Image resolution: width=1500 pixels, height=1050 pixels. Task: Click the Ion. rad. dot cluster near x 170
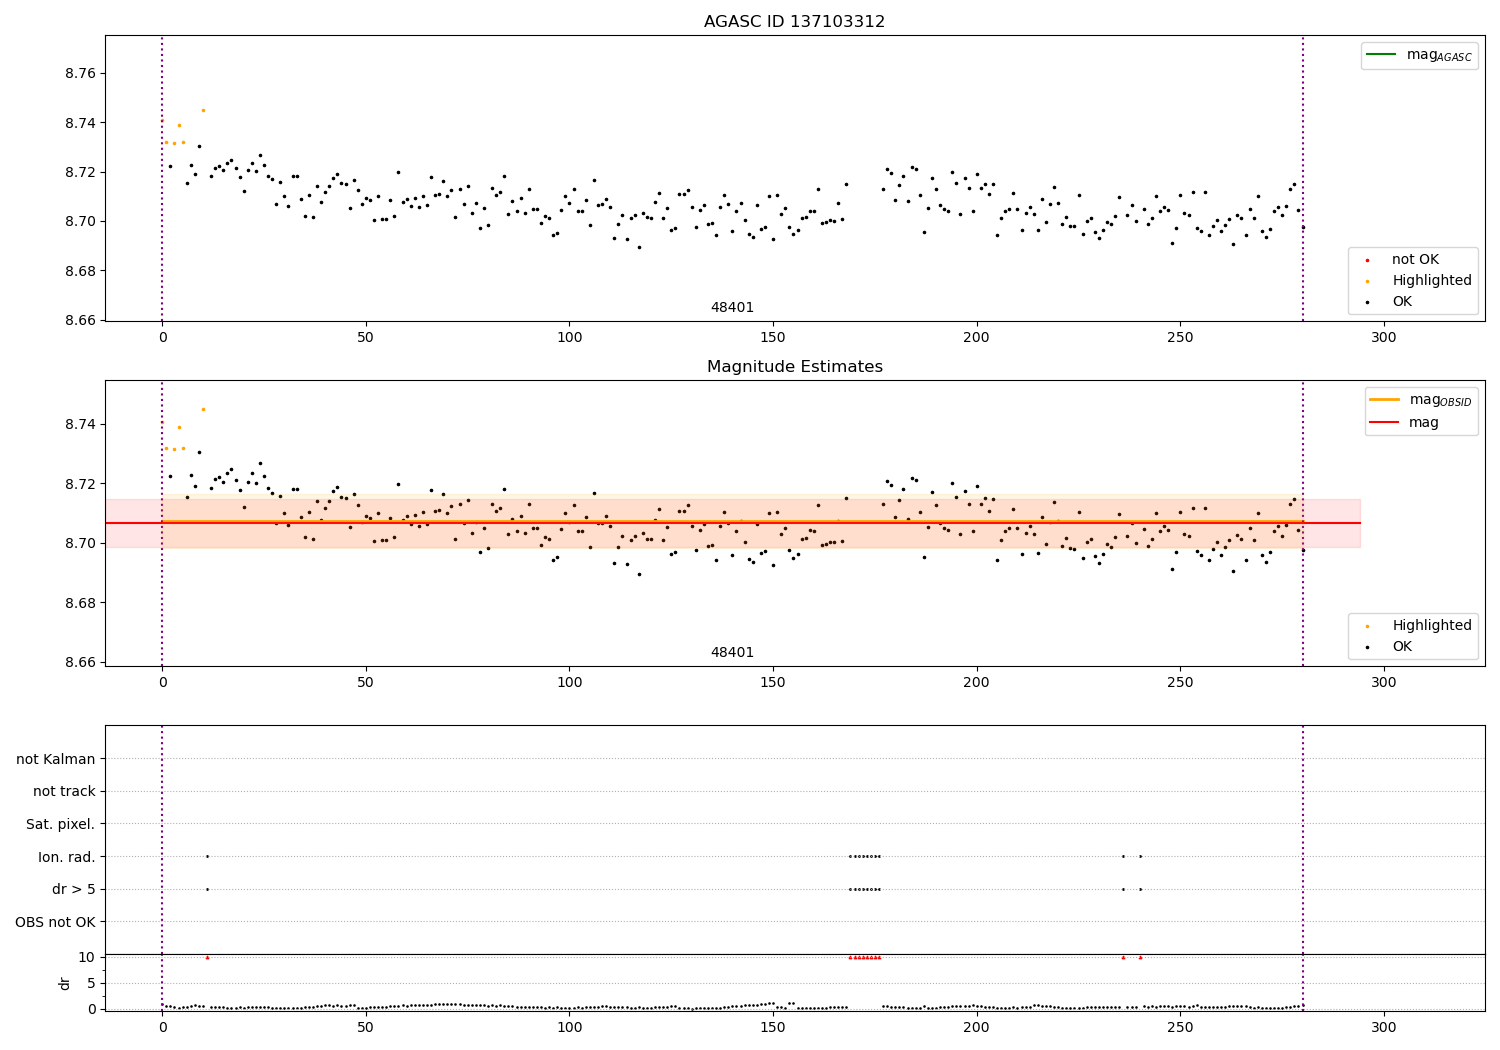[864, 856]
